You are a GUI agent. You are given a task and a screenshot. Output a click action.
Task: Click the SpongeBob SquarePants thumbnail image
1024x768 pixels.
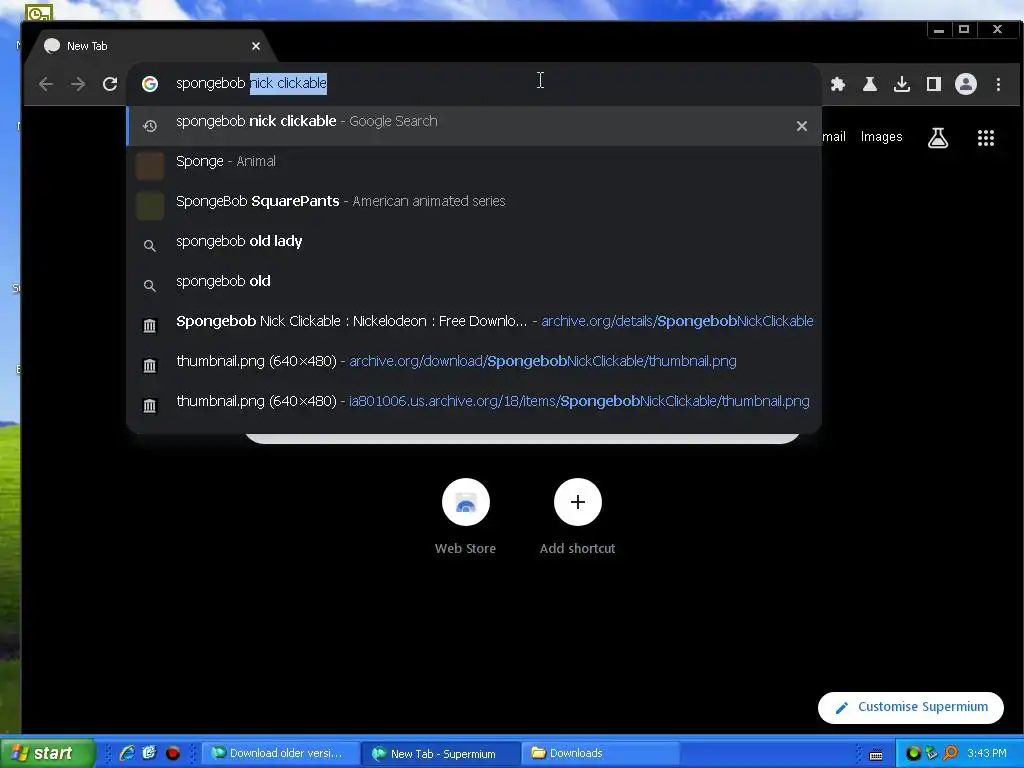[150, 206]
